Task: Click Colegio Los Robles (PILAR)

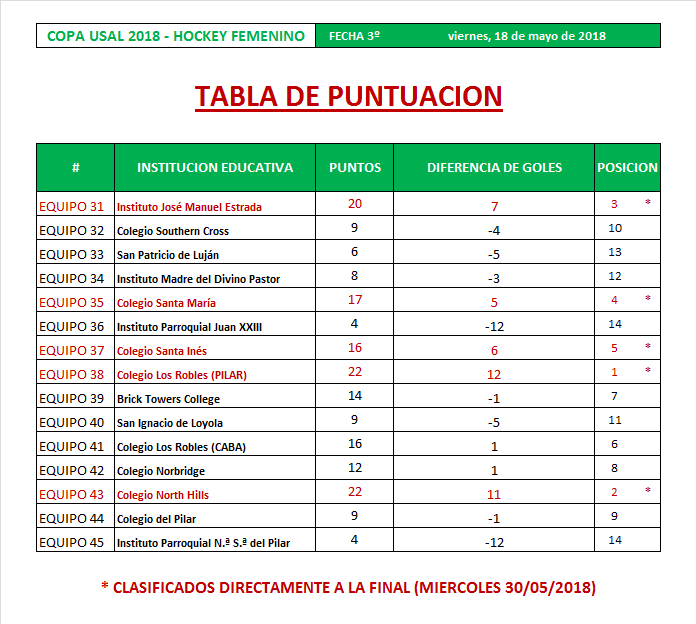Action: click(182, 375)
